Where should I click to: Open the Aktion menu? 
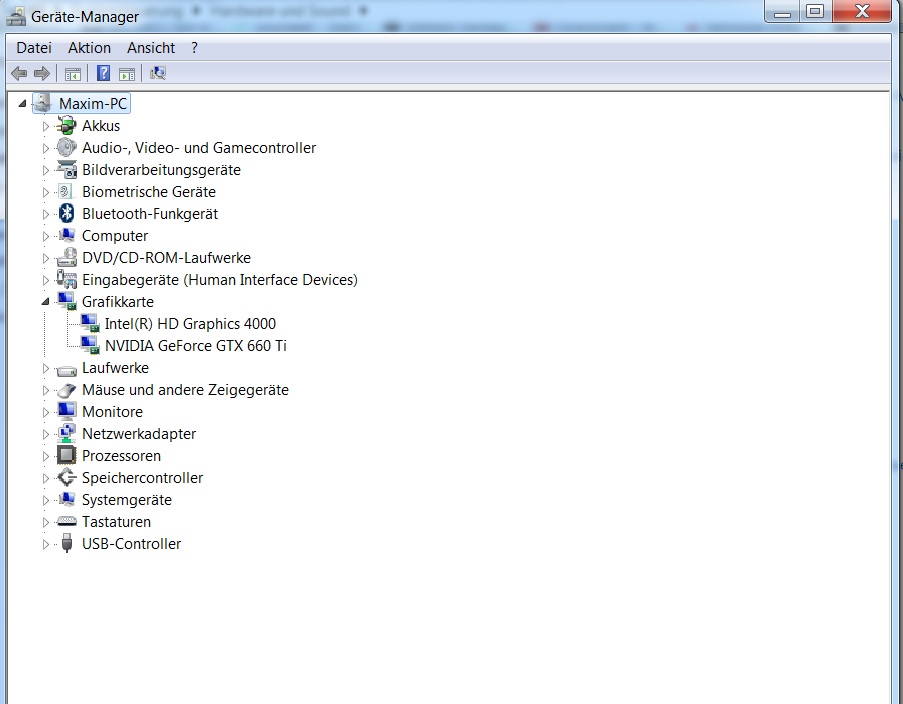pyautogui.click(x=89, y=48)
